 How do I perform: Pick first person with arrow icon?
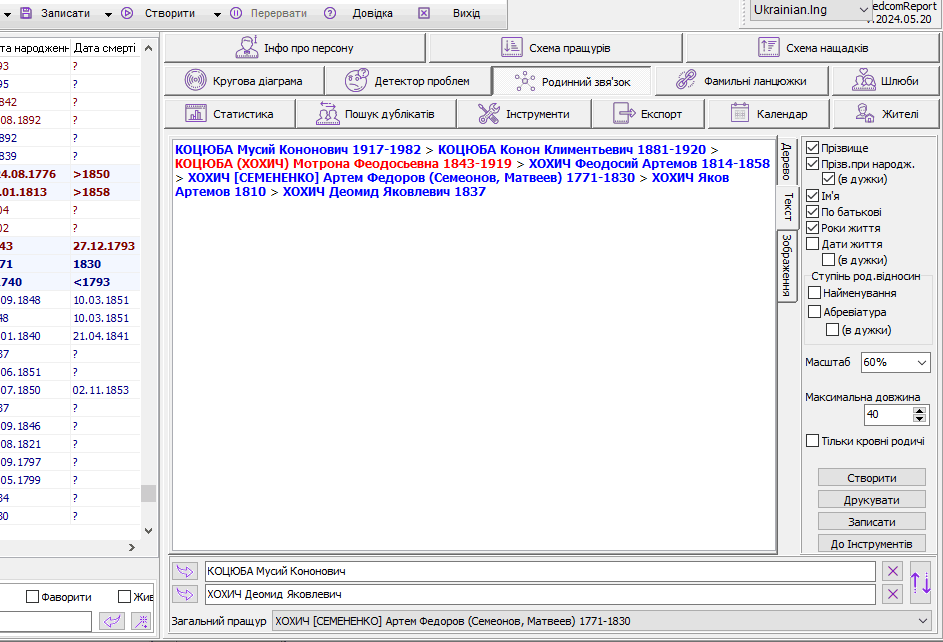(185, 571)
